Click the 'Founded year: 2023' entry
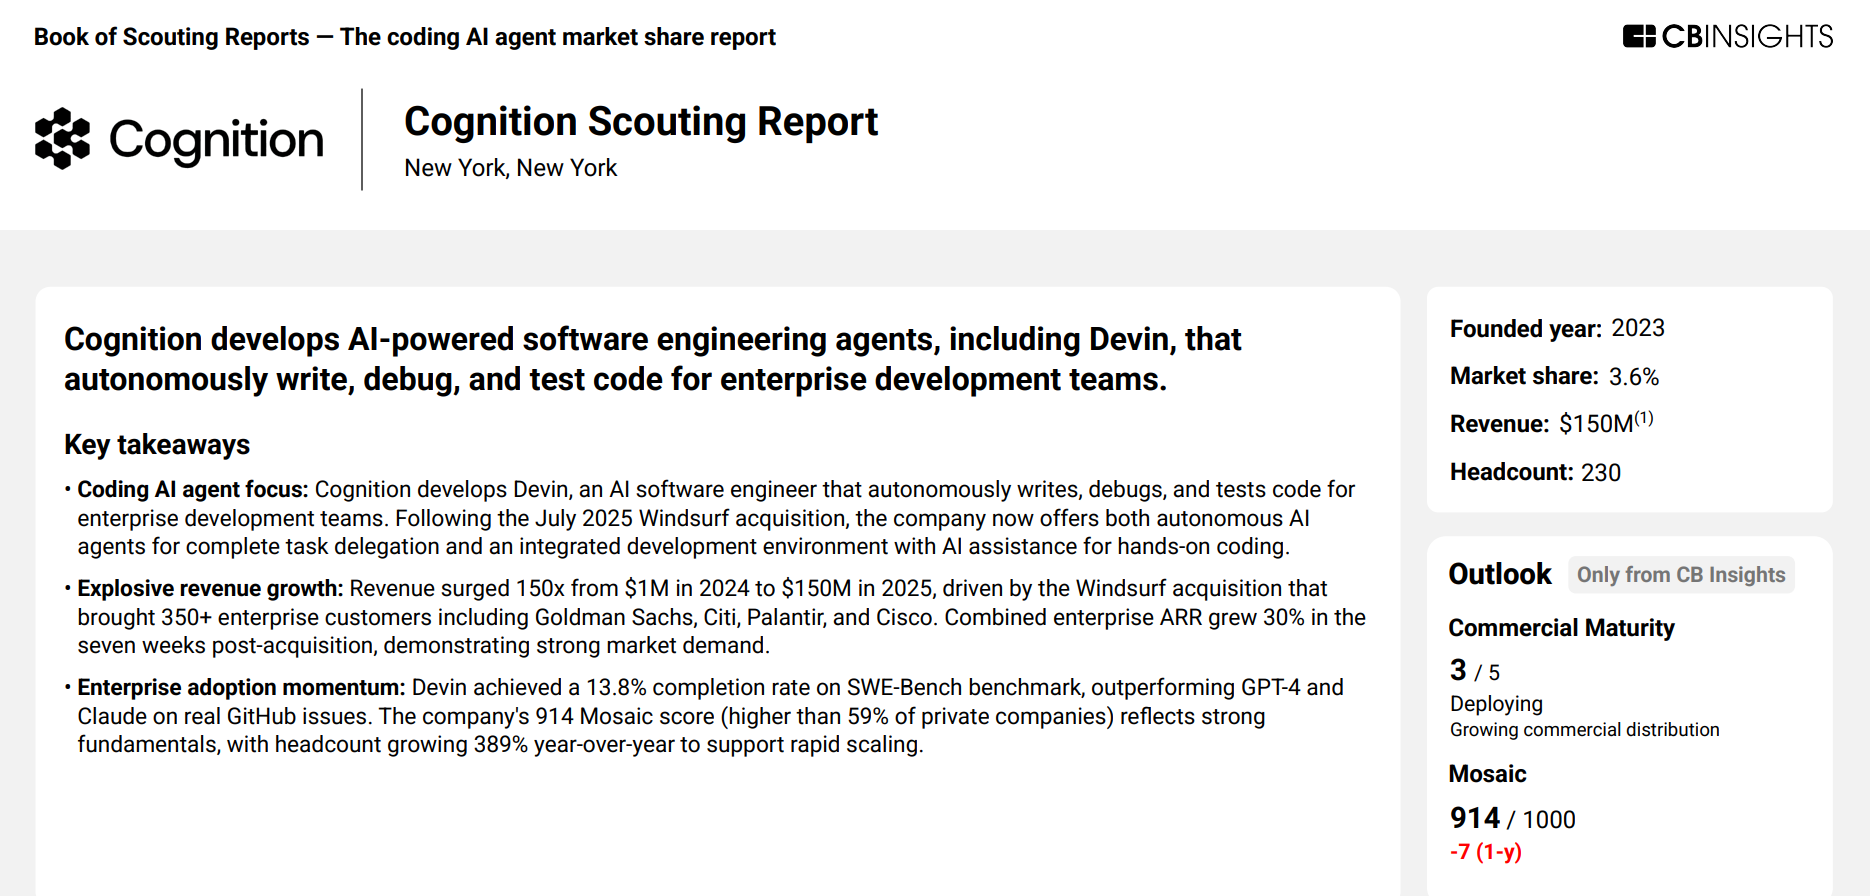Viewport: 1870px width, 896px height. click(1557, 328)
